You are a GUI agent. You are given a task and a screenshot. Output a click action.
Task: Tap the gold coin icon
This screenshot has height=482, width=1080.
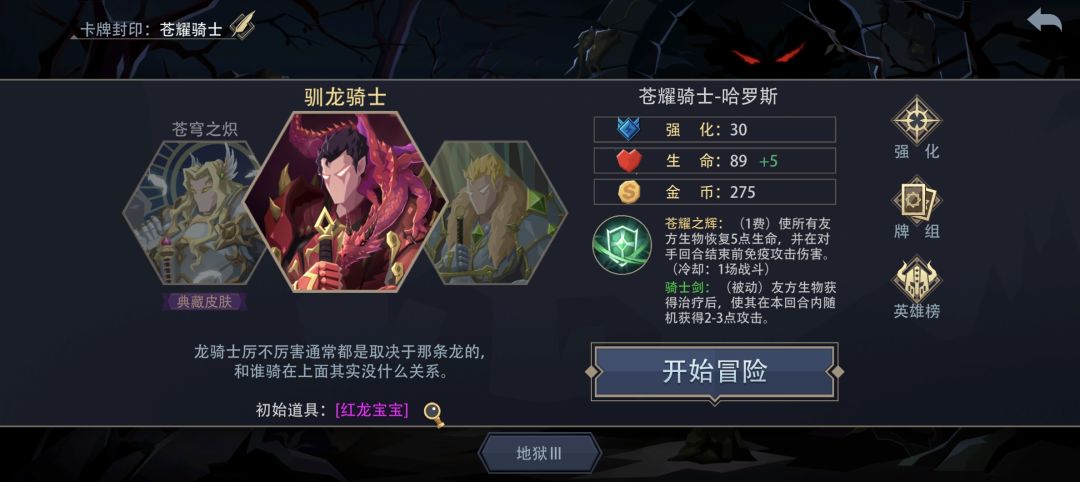(628, 192)
